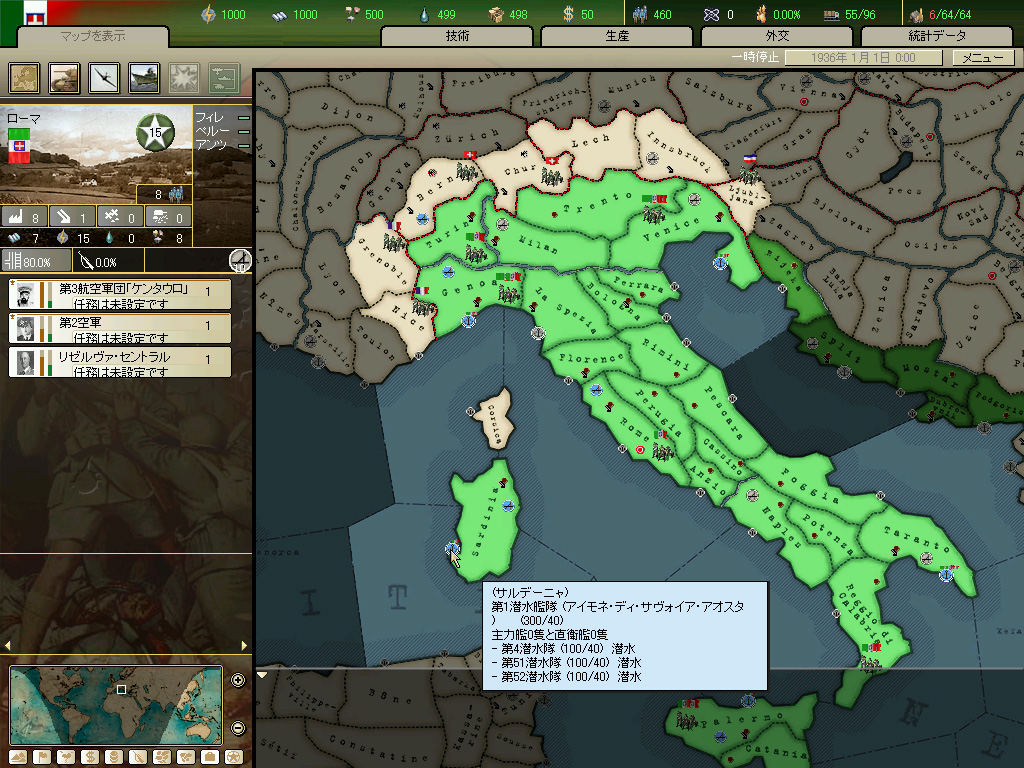Click the factory icon showing 8

(15, 217)
